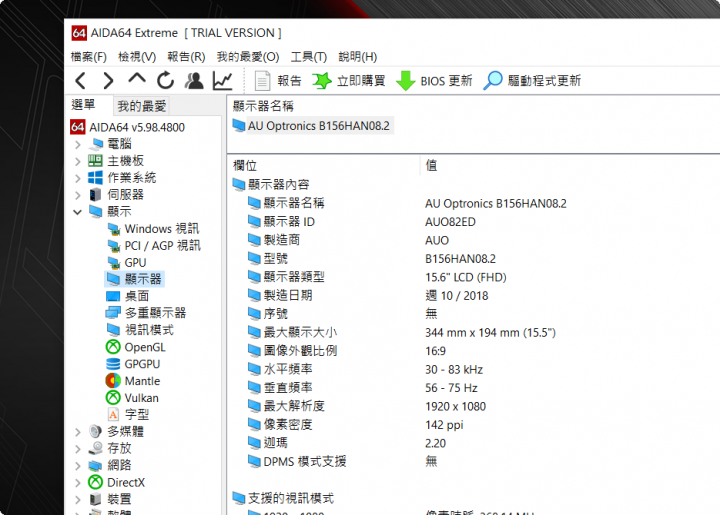This screenshot has width=720, height=515.
Task: Open the 檔案(F) menu
Action: (89, 57)
